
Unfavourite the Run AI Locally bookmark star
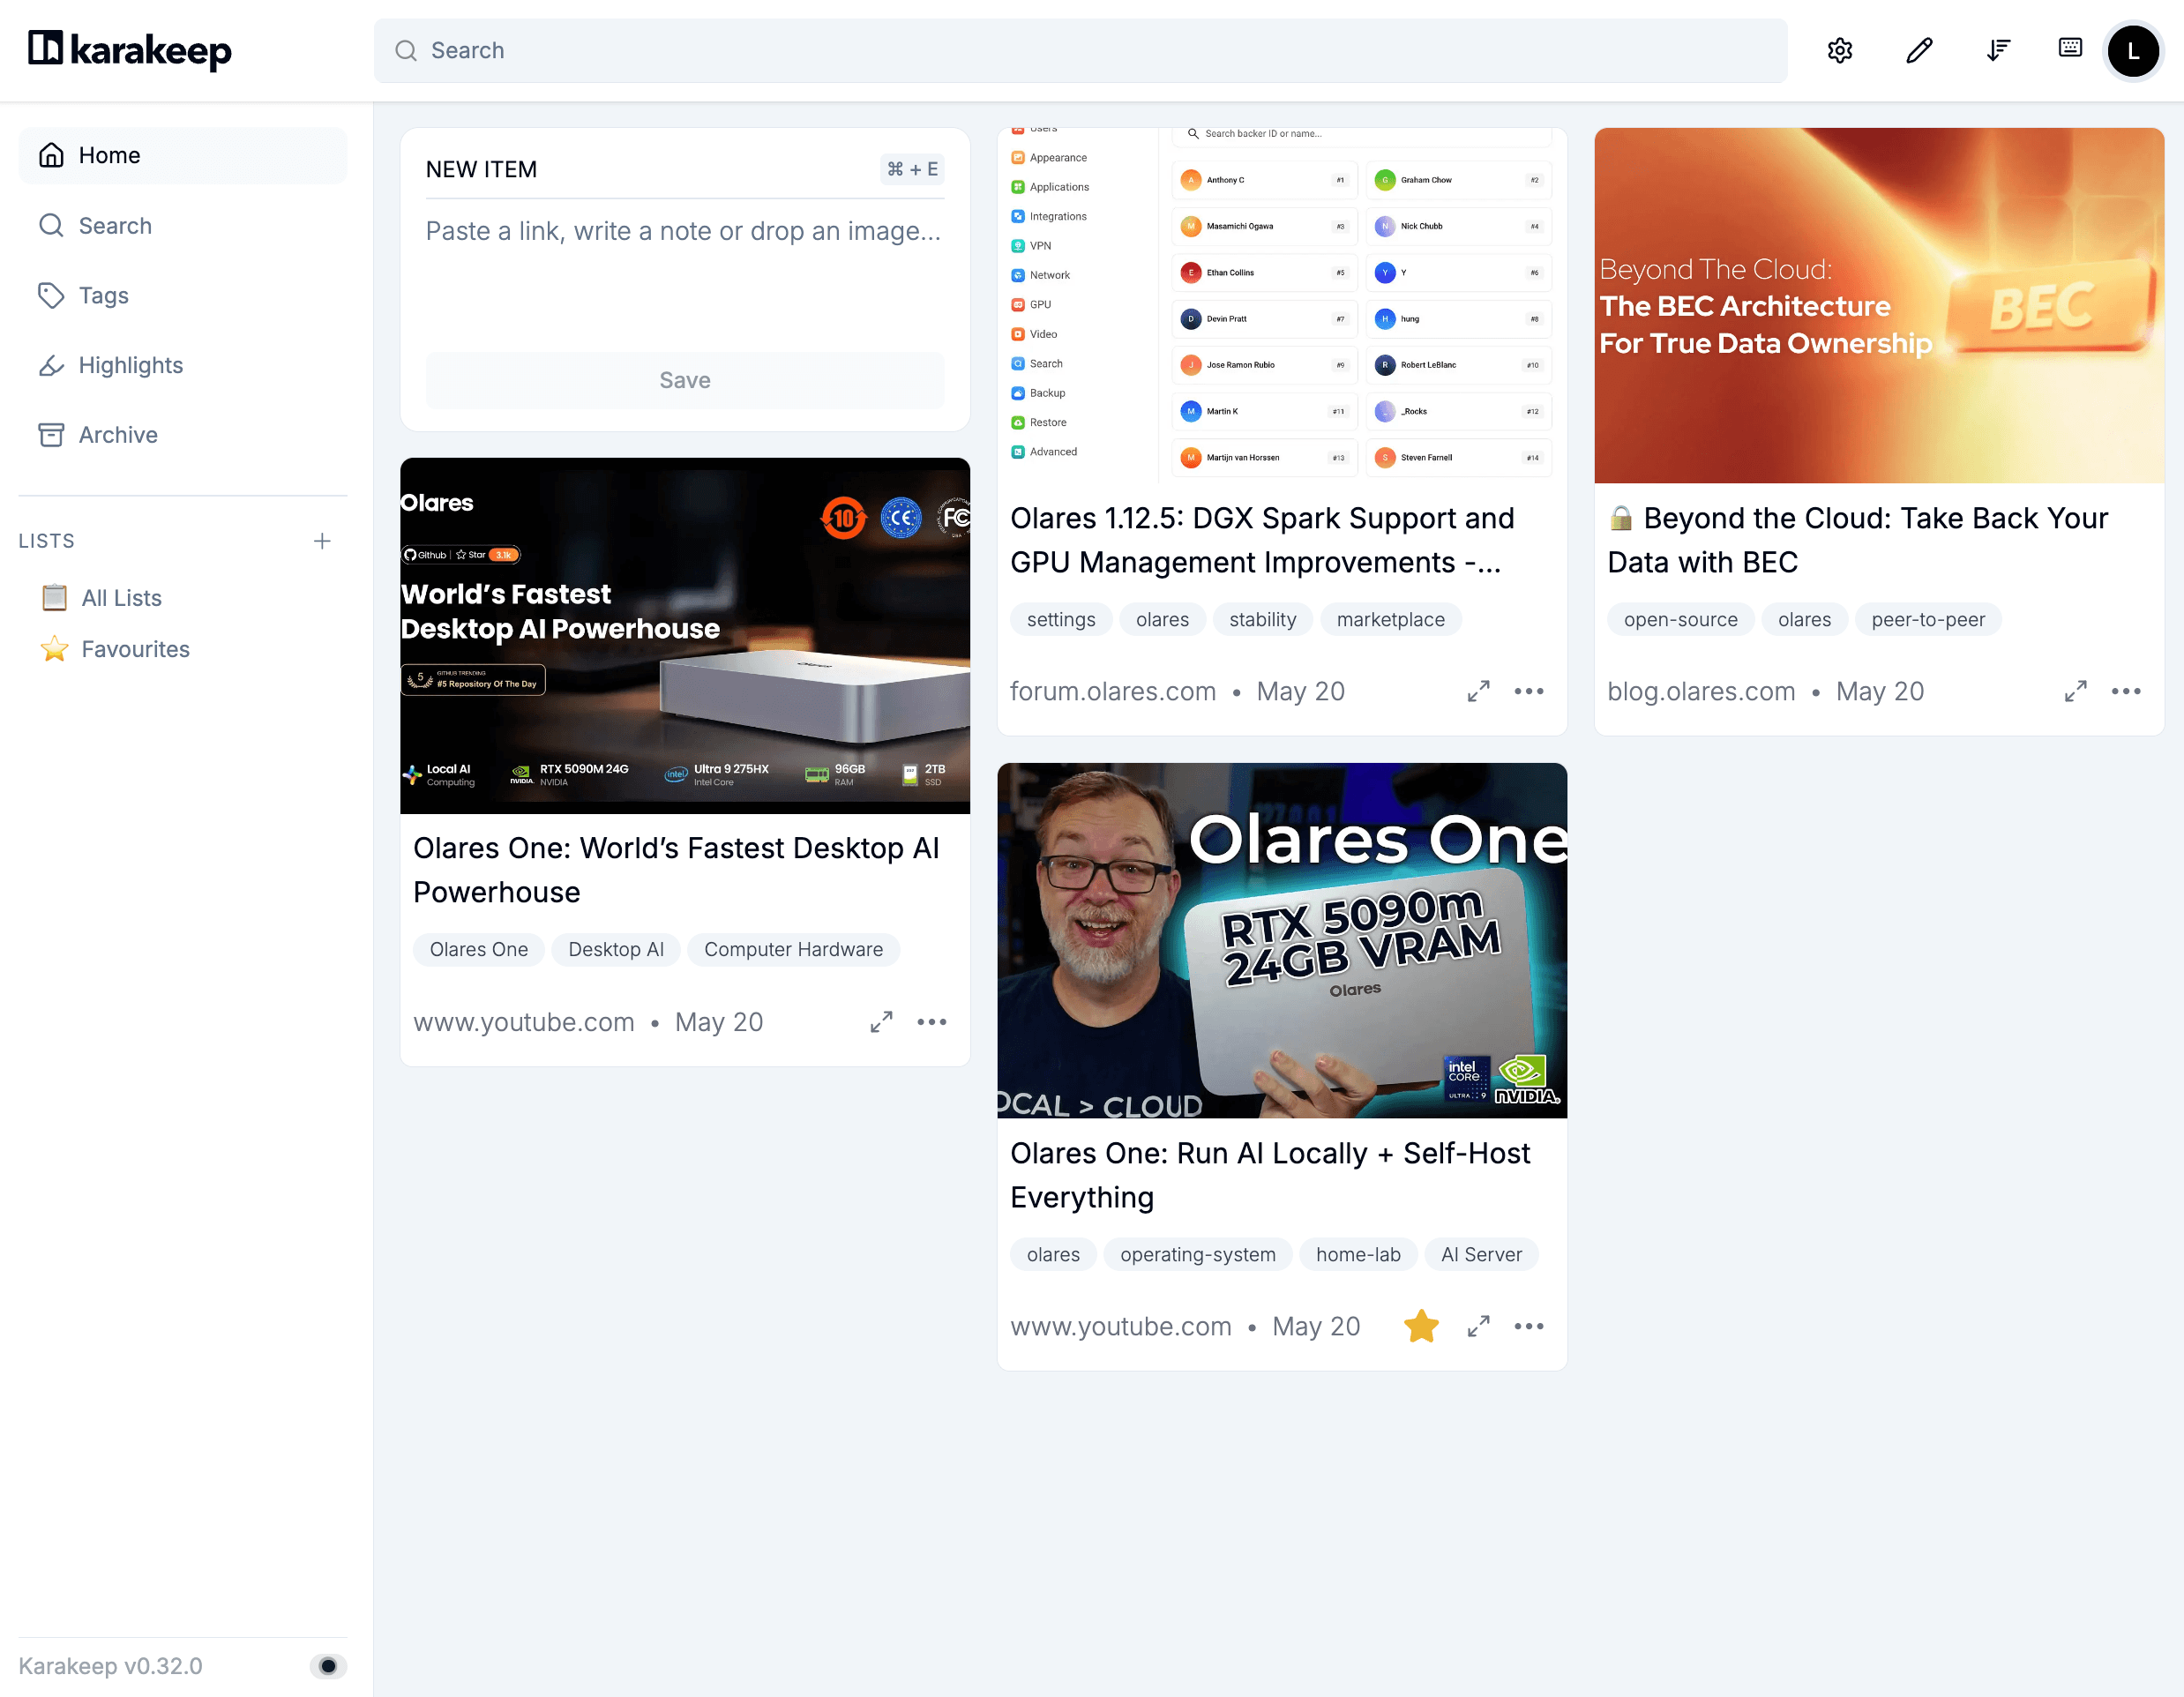1421,1326
